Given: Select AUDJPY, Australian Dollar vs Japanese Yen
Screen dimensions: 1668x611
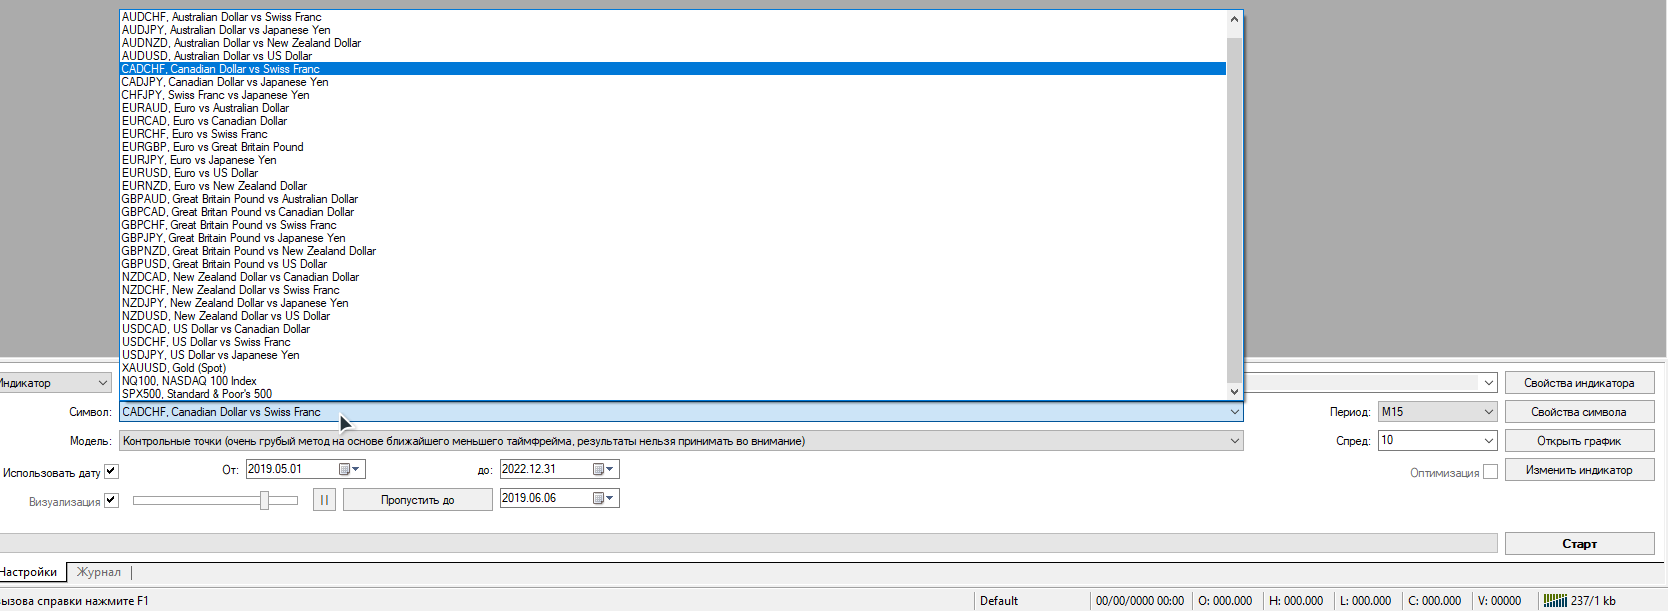Looking at the screenshot, I should pos(673,30).
